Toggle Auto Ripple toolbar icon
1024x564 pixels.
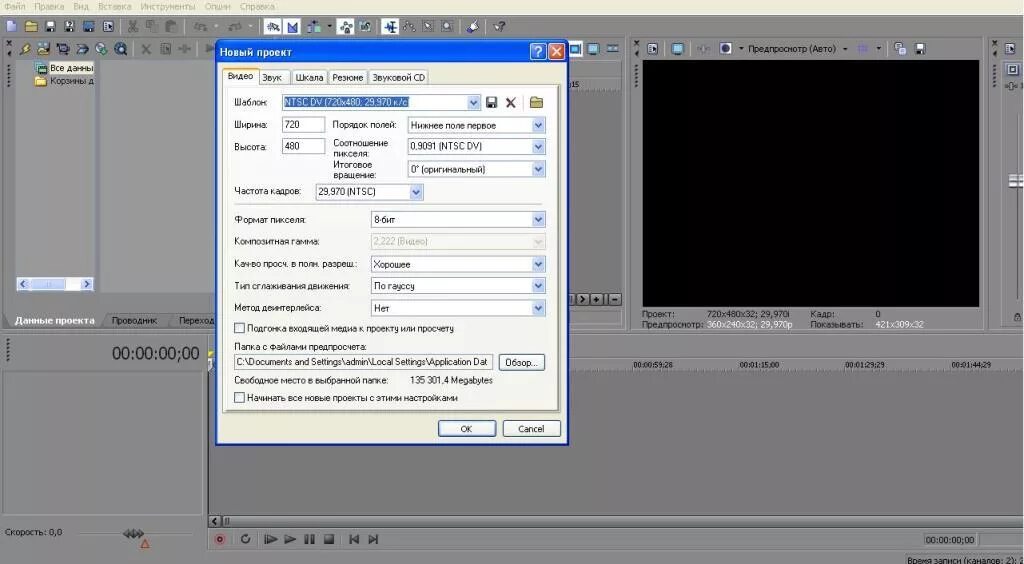point(314,27)
